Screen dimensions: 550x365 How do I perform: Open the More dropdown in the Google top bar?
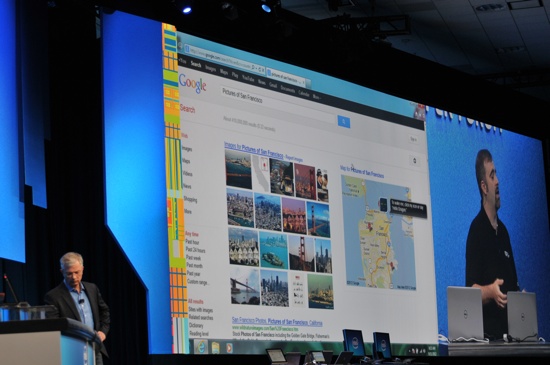316,96
